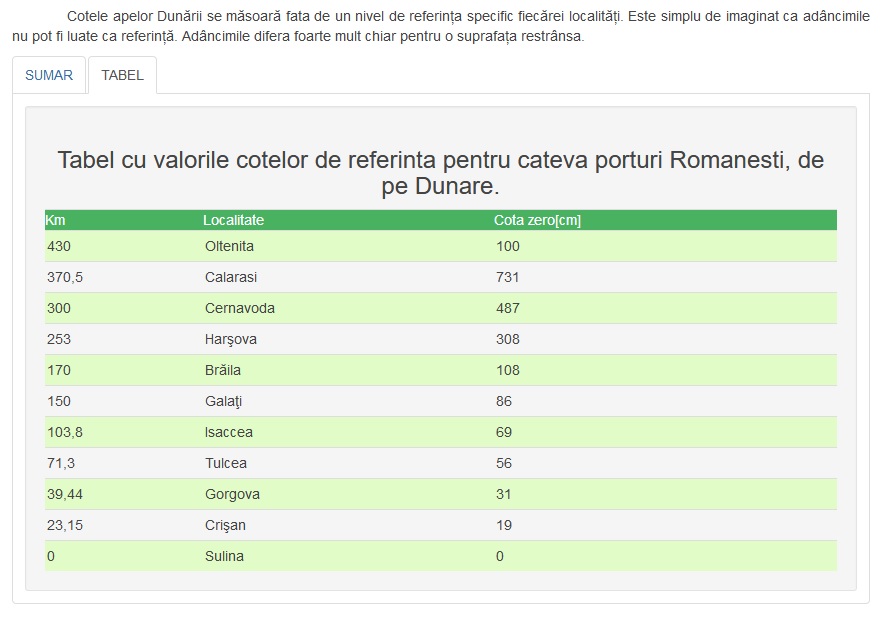Click the table title heading

tap(441, 173)
